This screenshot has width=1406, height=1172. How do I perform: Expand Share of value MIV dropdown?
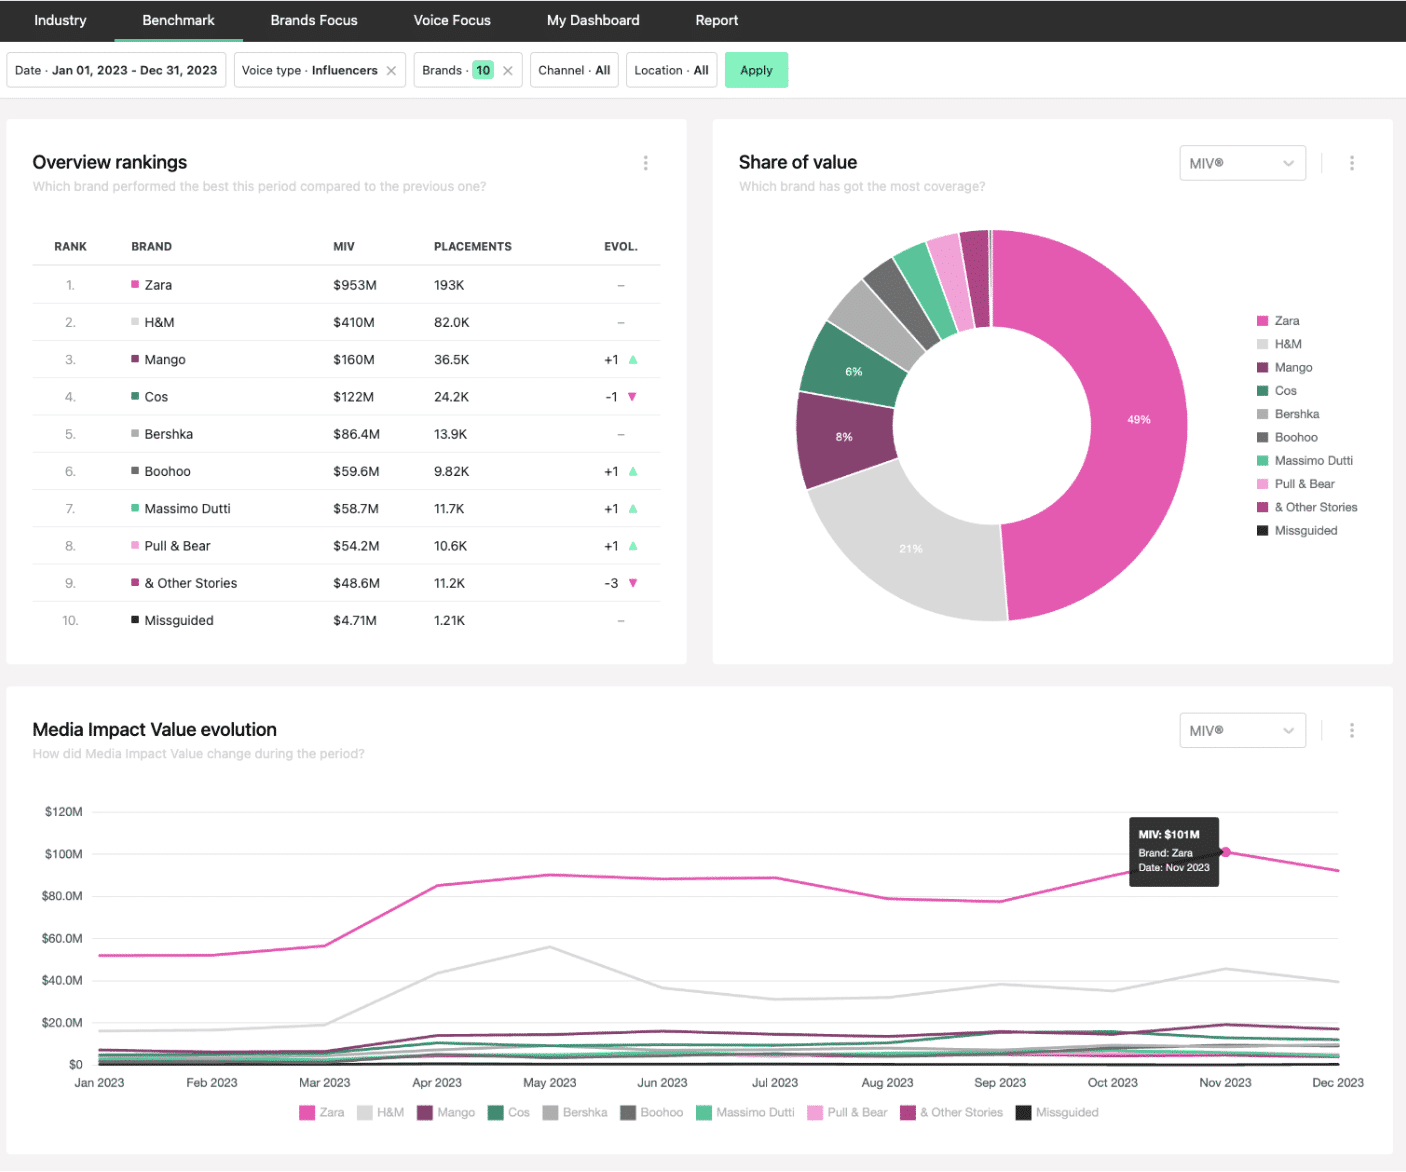click(x=1243, y=163)
